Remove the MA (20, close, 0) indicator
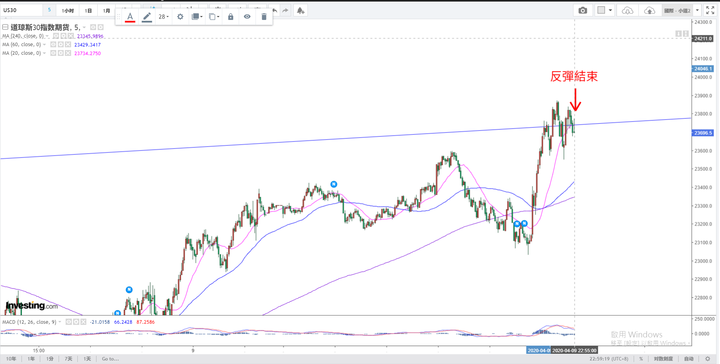The width and height of the screenshot is (720, 364). 67,53
